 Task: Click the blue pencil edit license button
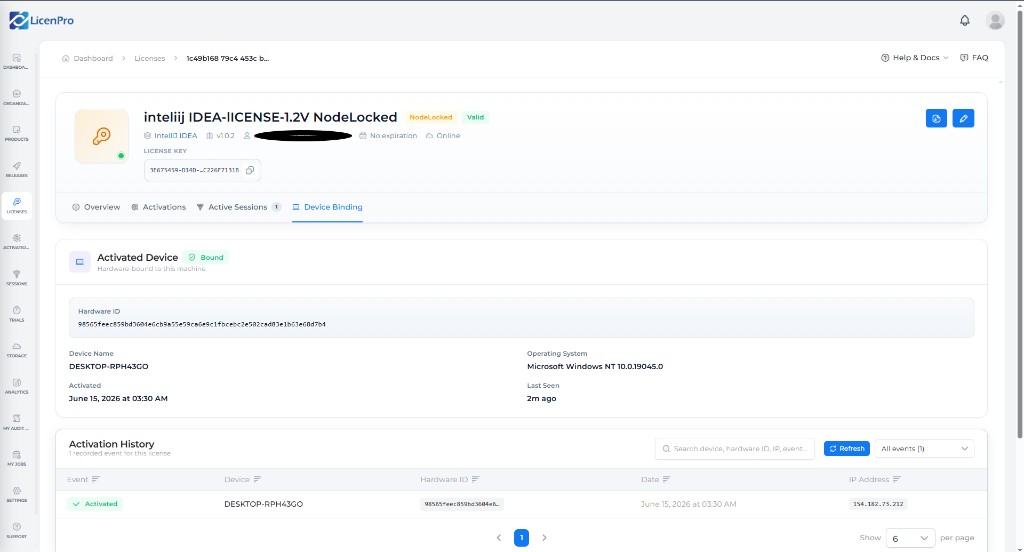[x=963, y=118]
